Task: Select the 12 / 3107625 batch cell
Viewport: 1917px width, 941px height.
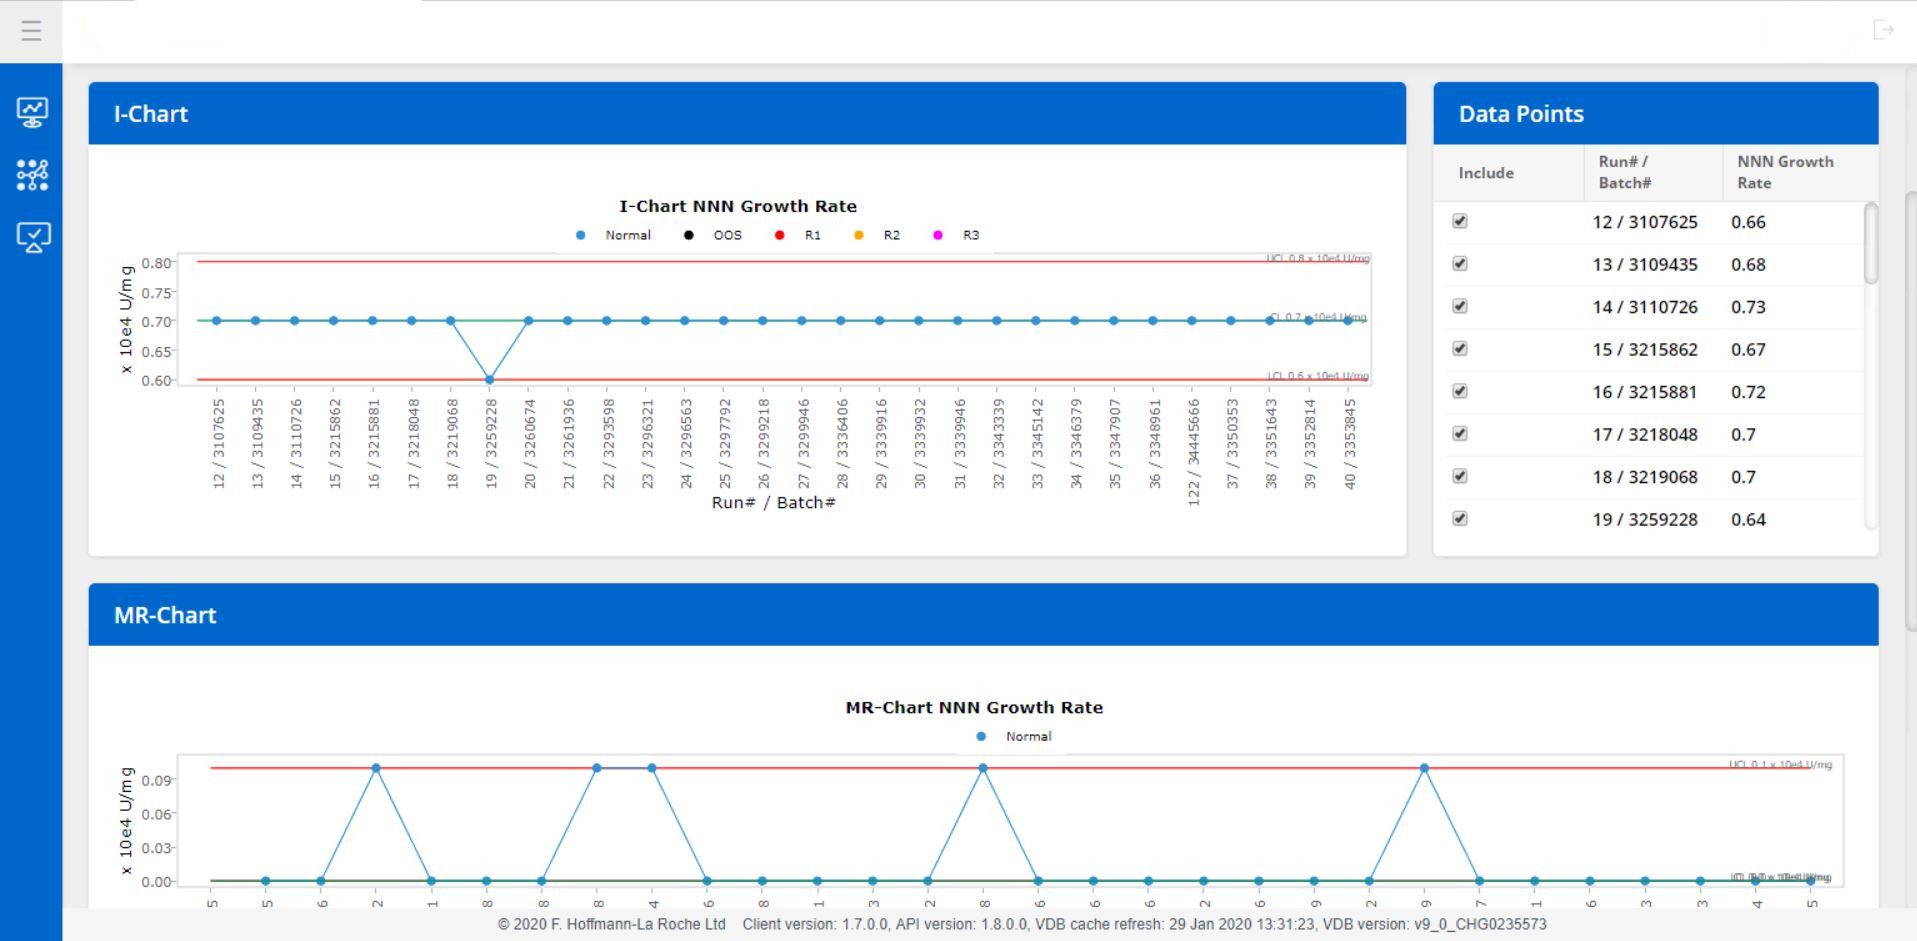Action: 1645,222
